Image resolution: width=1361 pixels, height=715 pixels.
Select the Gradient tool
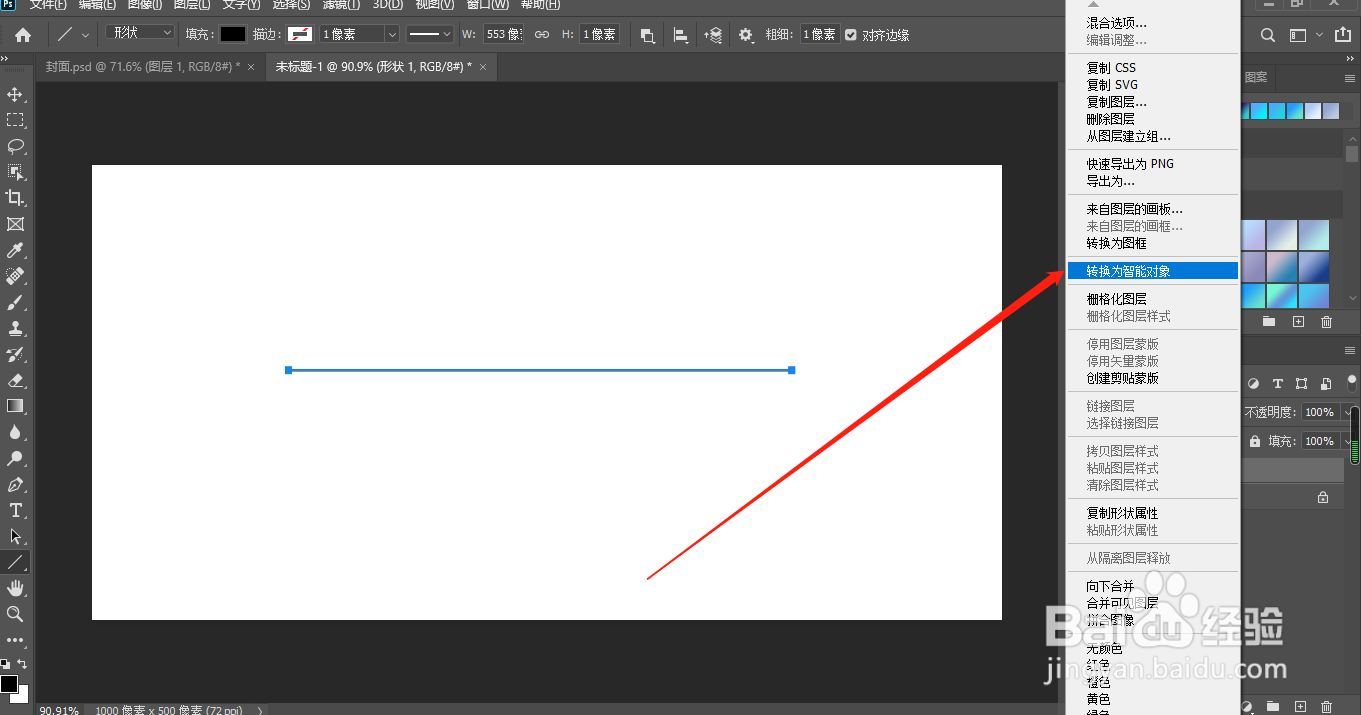pos(15,406)
